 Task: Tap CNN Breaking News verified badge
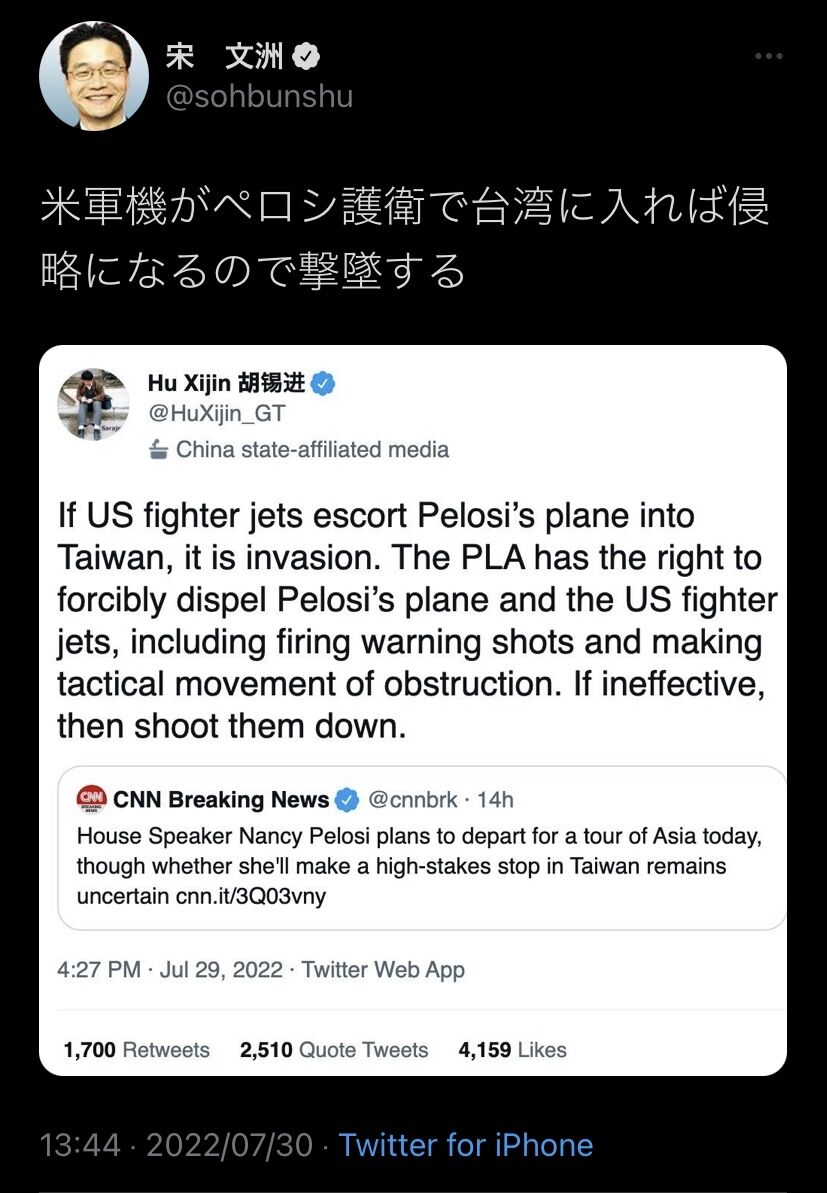(x=346, y=800)
